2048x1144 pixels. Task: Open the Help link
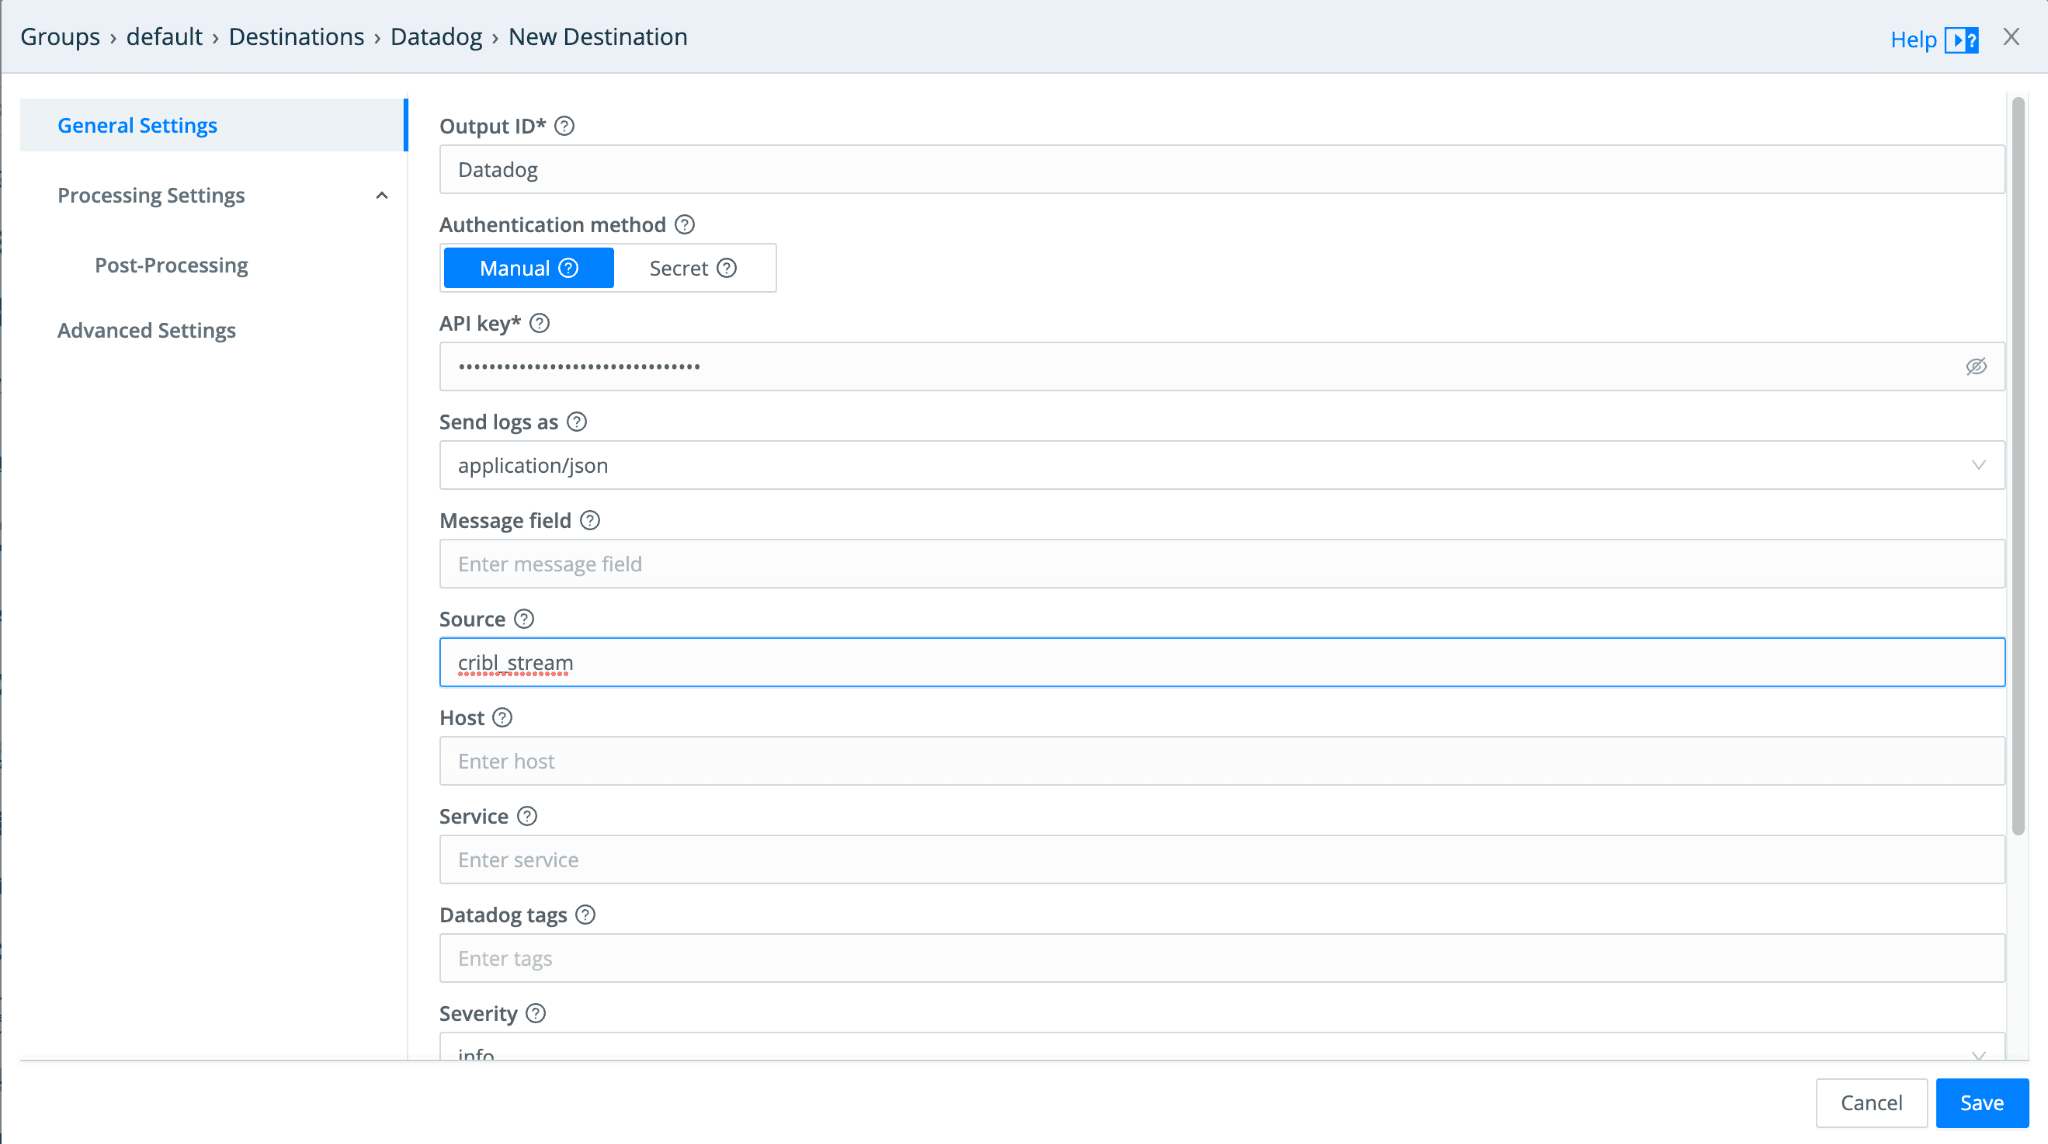(1913, 39)
